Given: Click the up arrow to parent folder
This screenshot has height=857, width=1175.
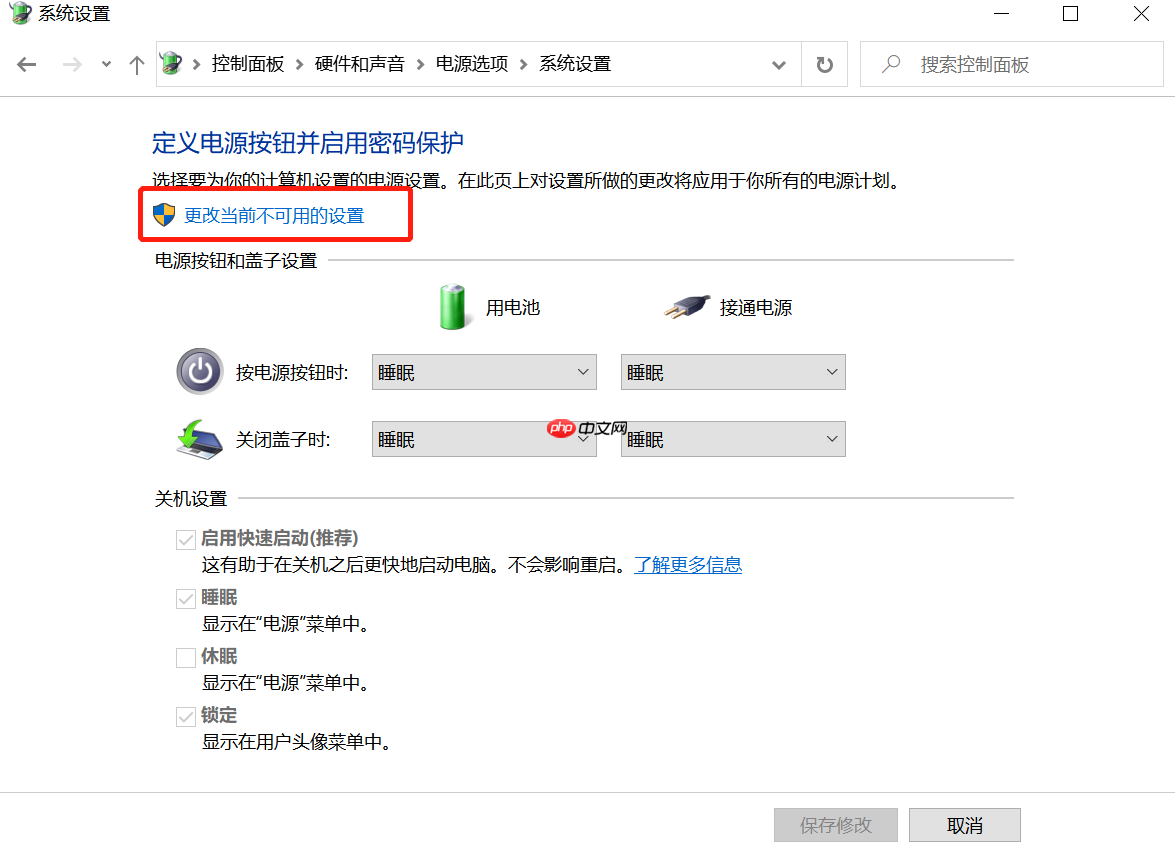Looking at the screenshot, I should 137,63.
